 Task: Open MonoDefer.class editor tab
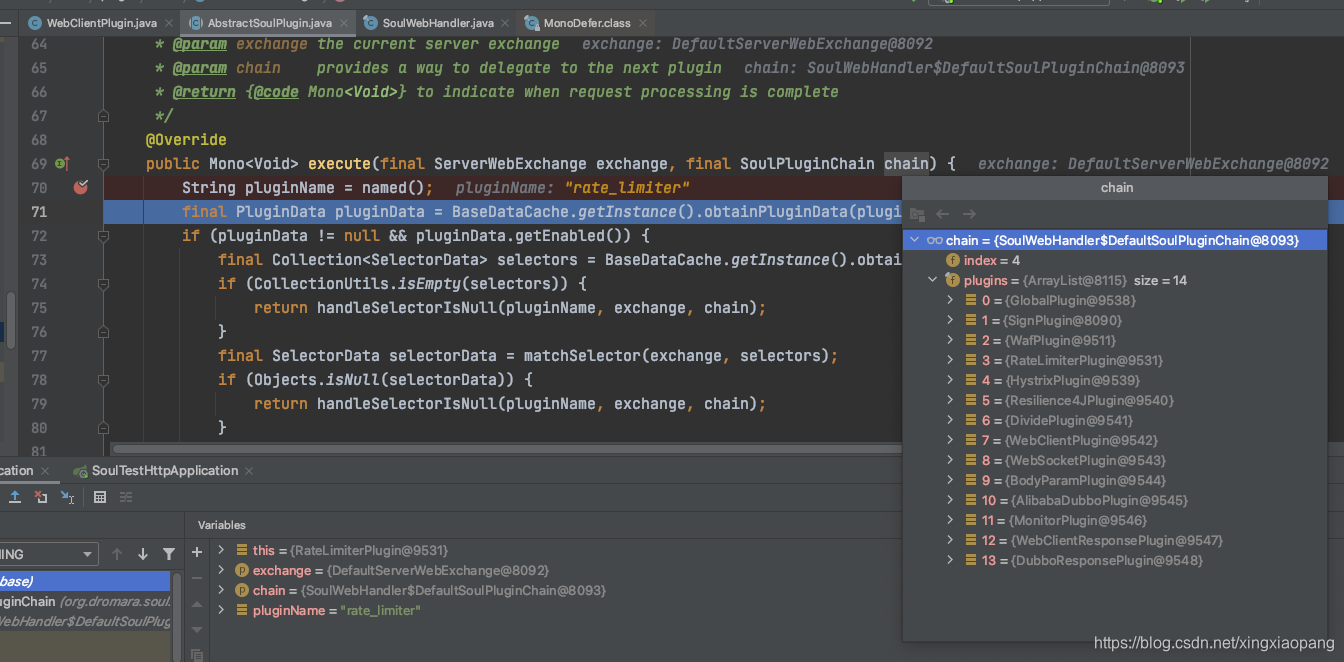[584, 22]
